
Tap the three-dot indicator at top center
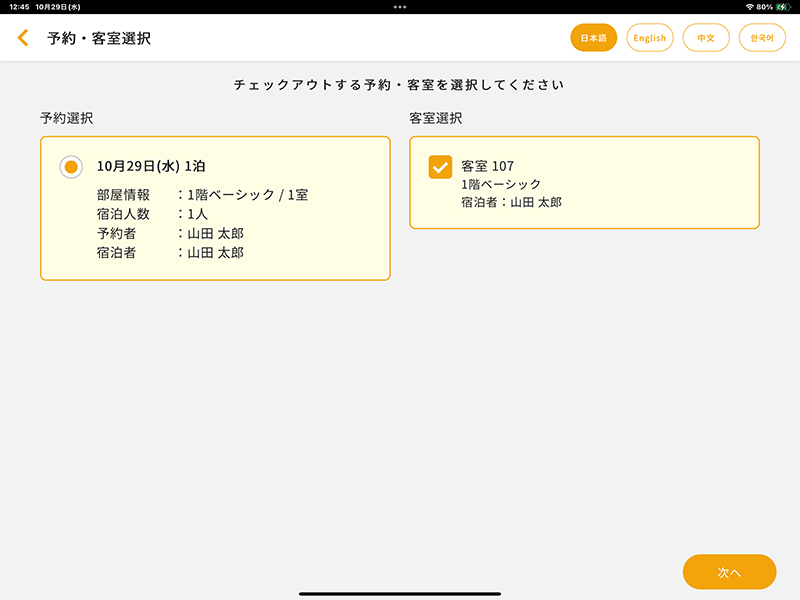[400, 8]
